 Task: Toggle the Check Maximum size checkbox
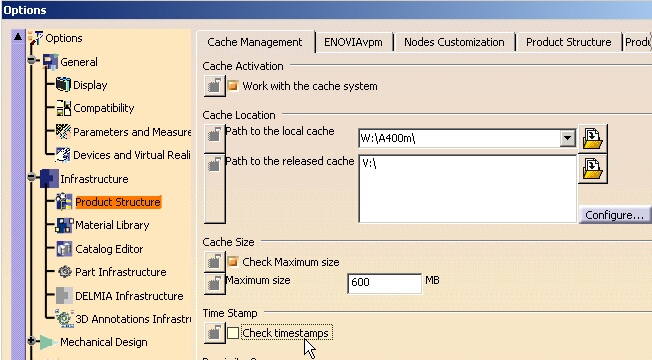coord(233,262)
